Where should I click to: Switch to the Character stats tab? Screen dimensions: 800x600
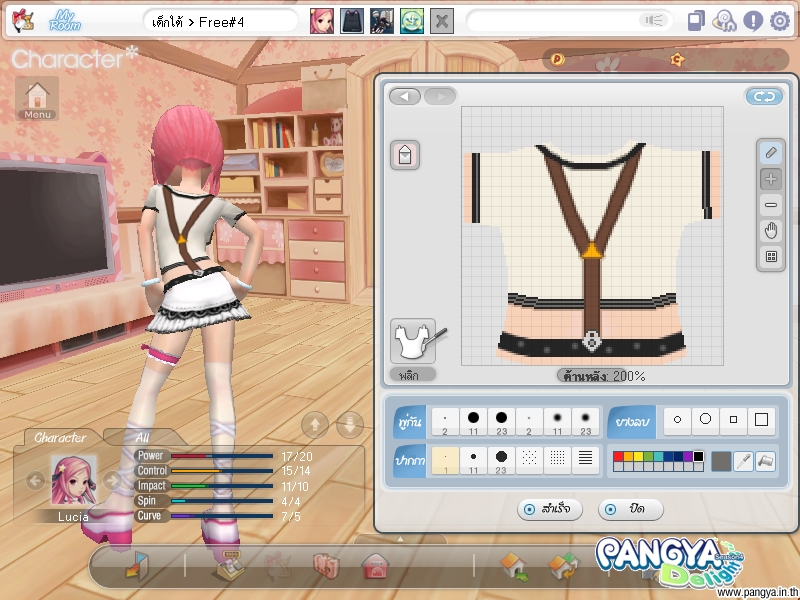pos(60,437)
